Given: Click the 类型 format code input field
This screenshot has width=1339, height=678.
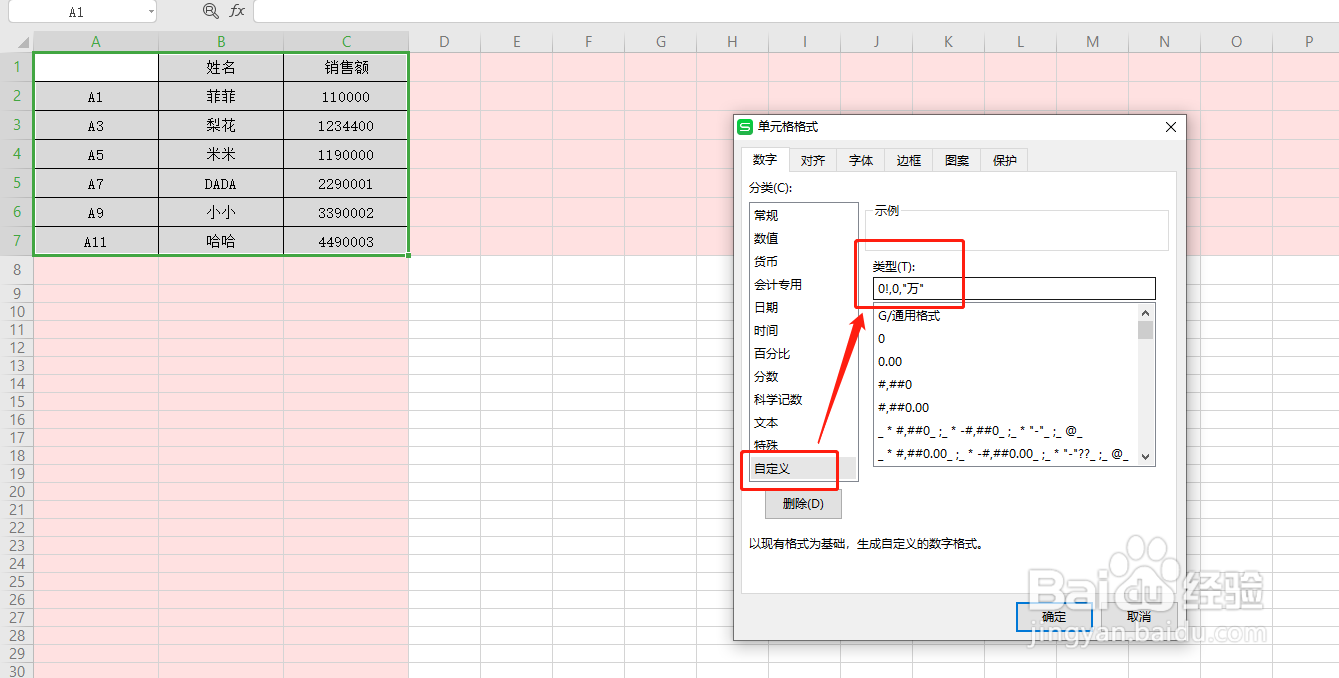Looking at the screenshot, I should 1014,289.
